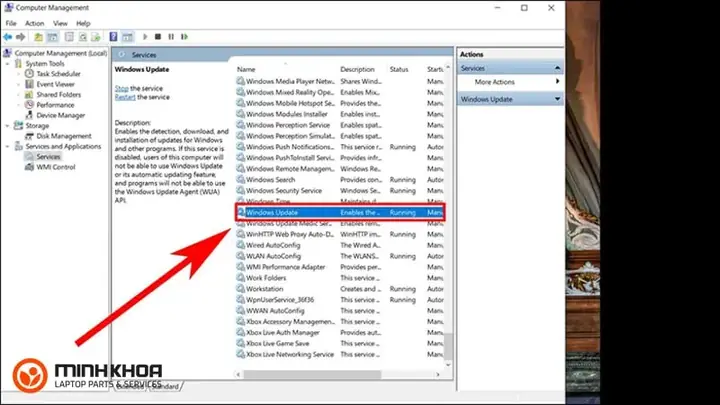Open the Properties toolbar icon

[69, 37]
